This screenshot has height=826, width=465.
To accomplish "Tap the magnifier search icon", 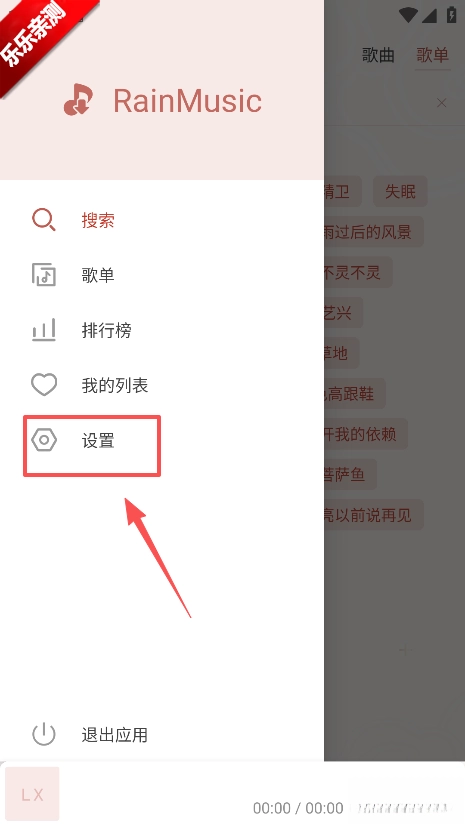I will click(44, 220).
